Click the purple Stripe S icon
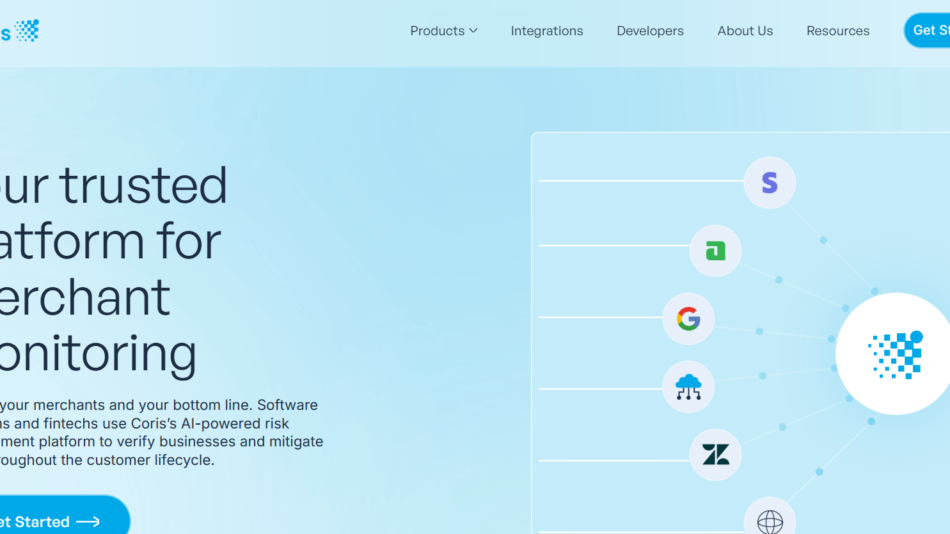Image resolution: width=950 pixels, height=534 pixels. point(769,182)
